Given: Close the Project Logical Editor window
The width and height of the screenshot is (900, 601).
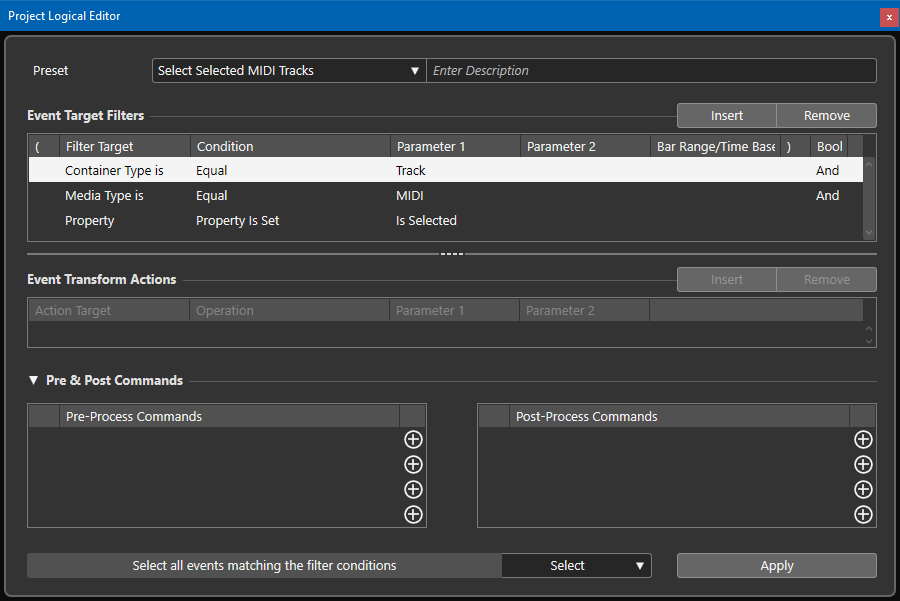Looking at the screenshot, I should (888, 17).
